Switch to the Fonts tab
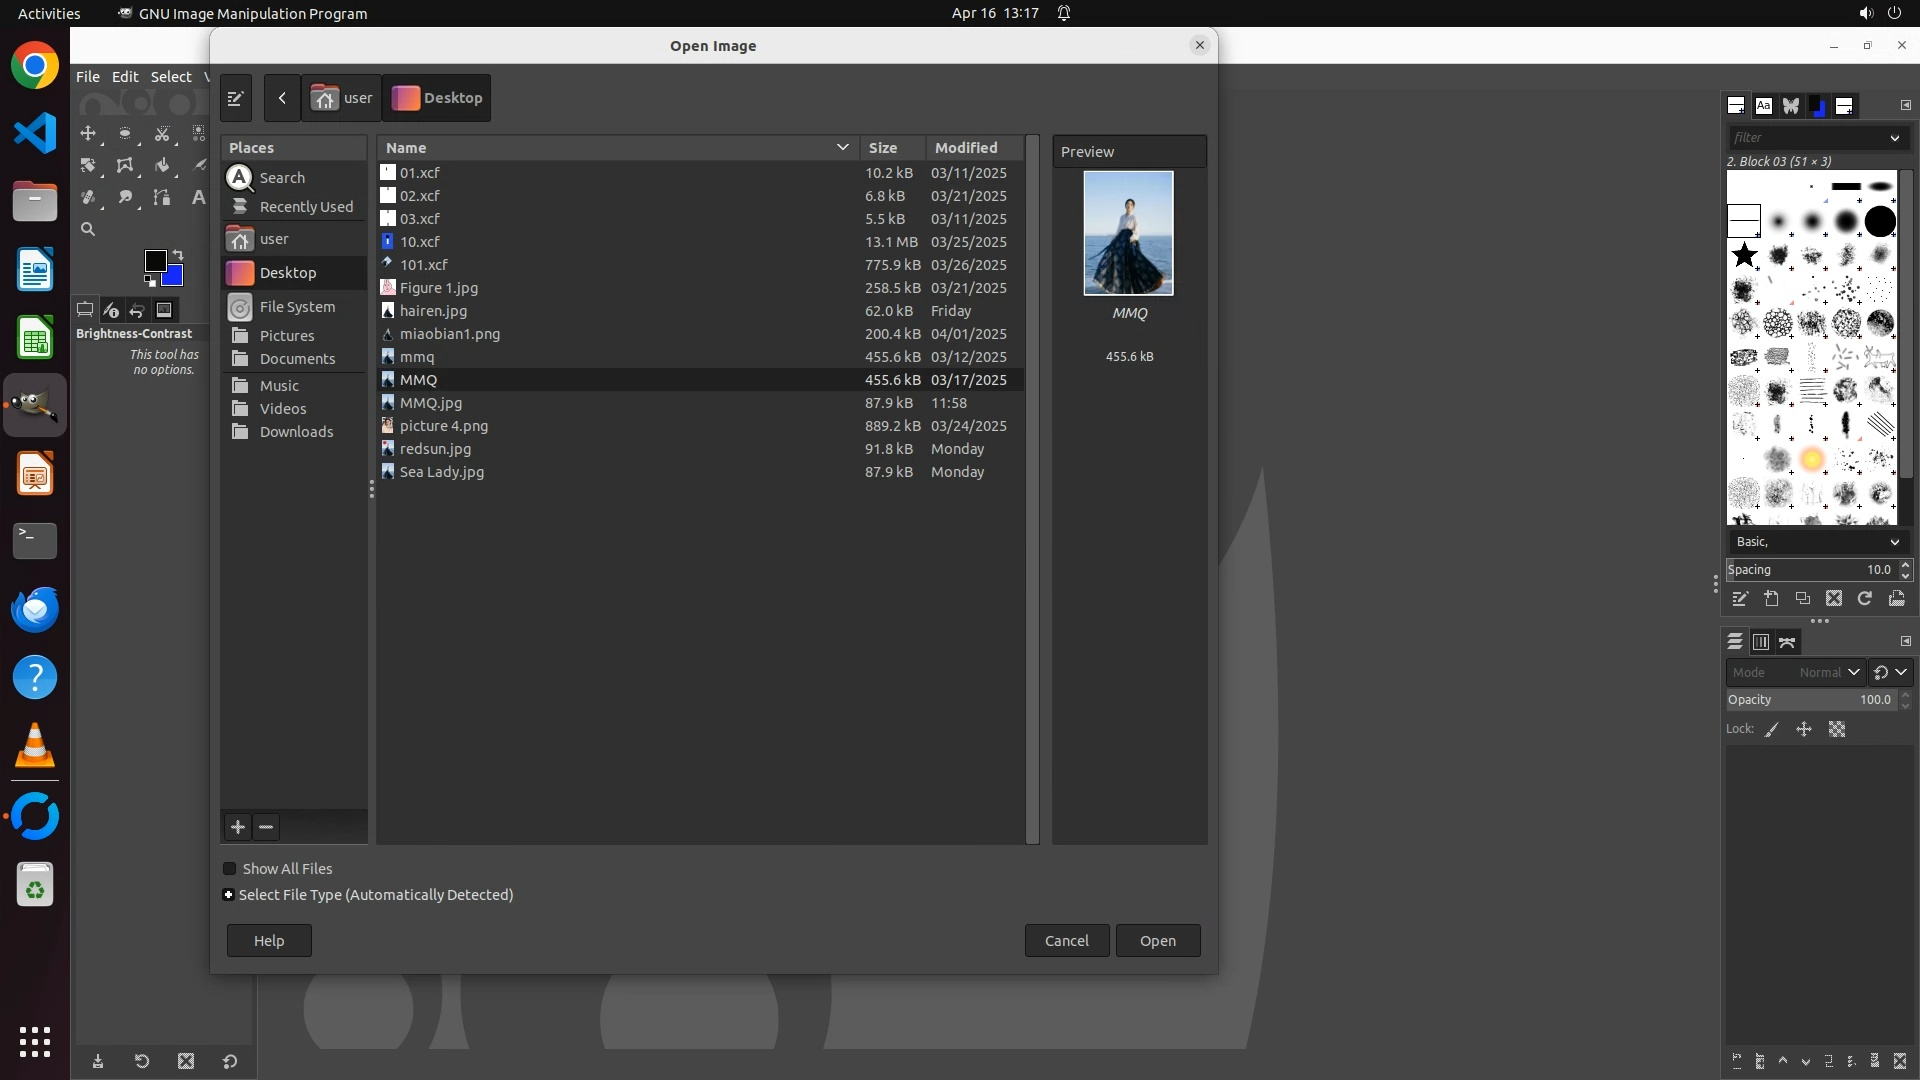Image resolution: width=1920 pixels, height=1080 pixels. (1763, 105)
